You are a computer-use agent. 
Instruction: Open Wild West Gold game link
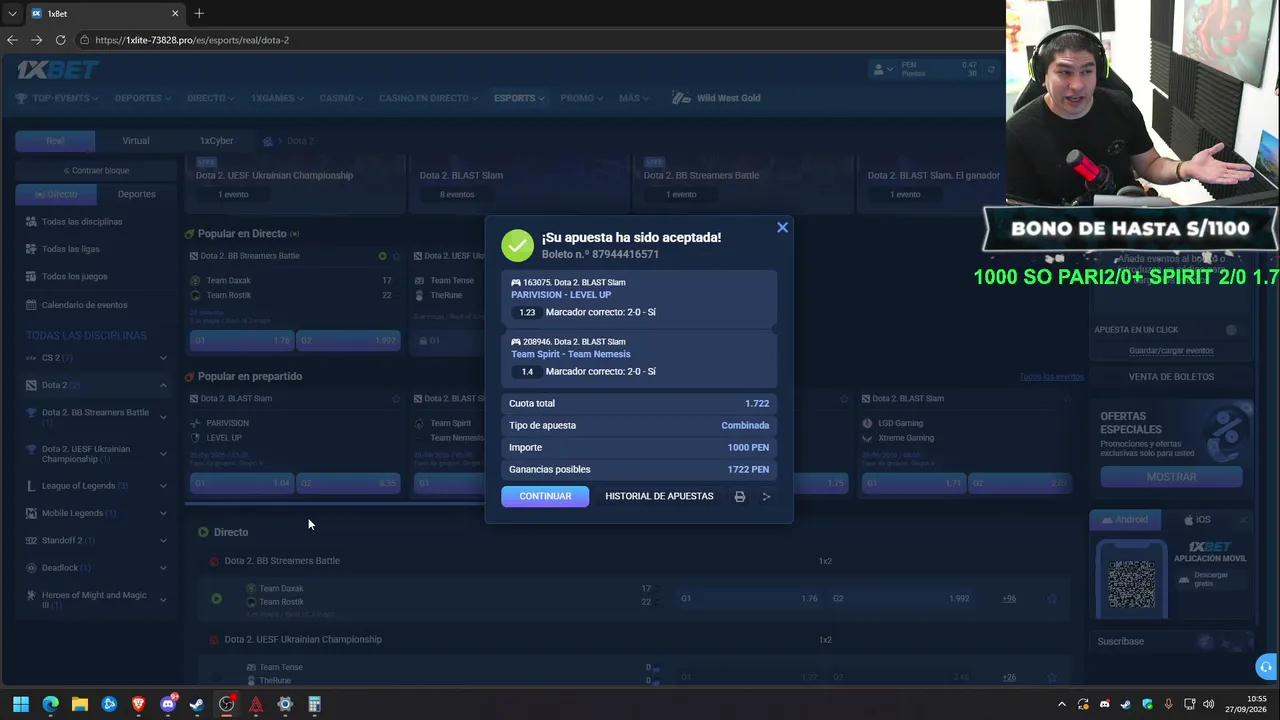pyautogui.click(x=716, y=98)
